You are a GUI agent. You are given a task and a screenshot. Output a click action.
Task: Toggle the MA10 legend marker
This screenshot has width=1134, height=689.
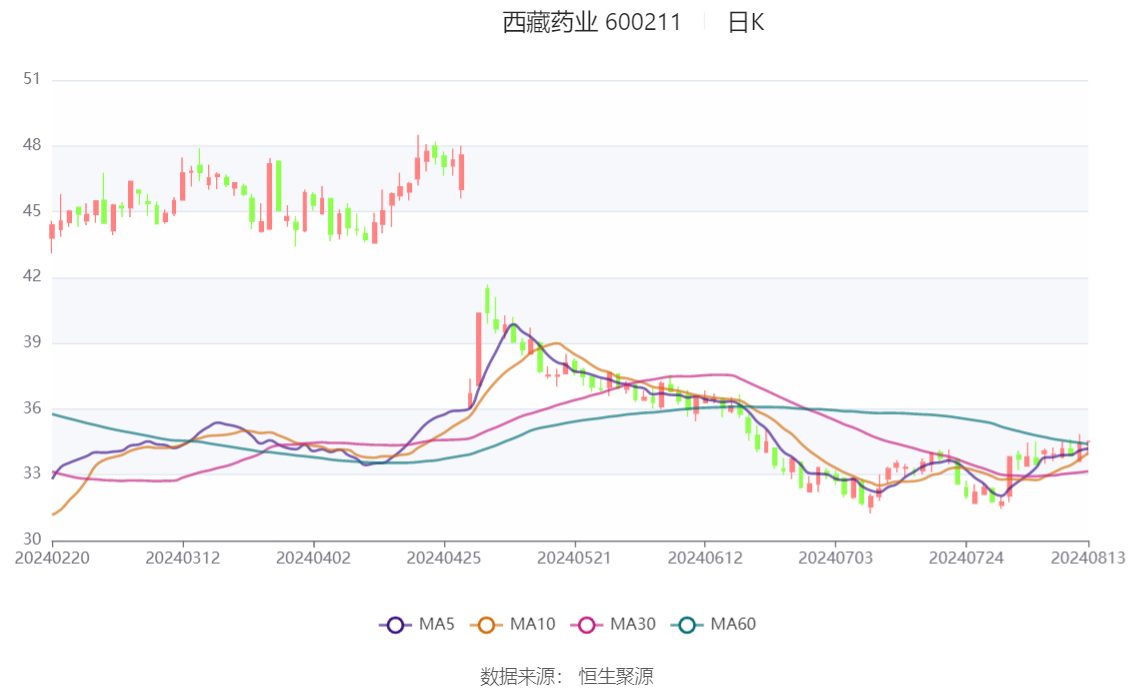tap(486, 625)
